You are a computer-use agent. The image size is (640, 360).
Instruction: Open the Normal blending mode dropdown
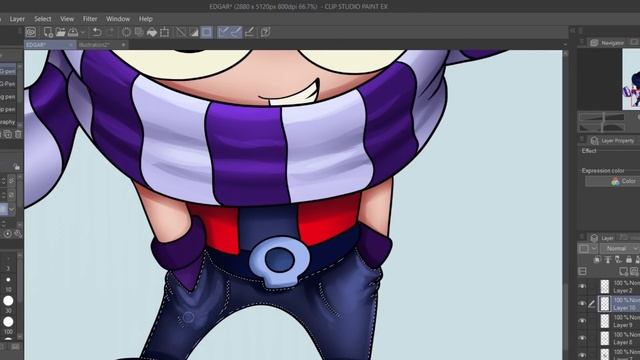[620, 248]
